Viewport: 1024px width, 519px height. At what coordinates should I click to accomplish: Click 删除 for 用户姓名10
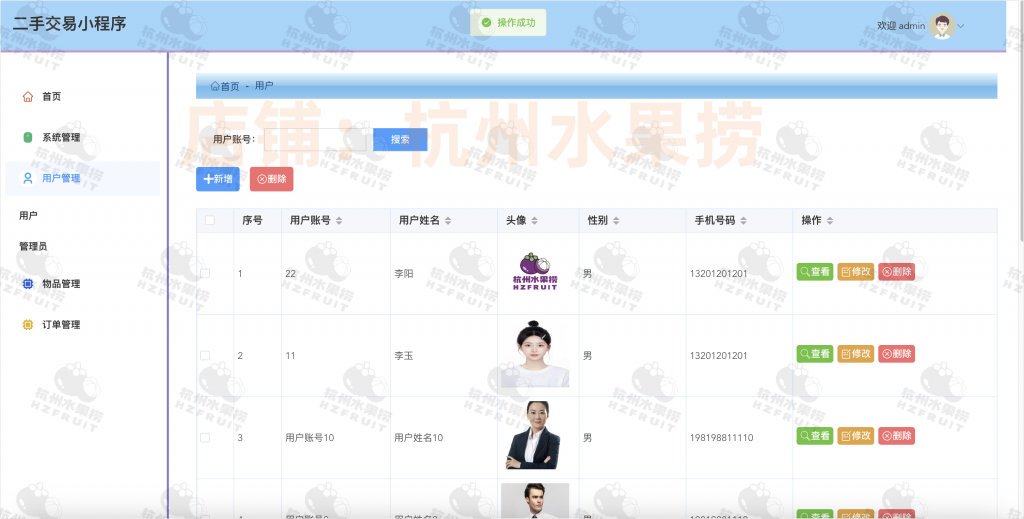click(x=896, y=435)
